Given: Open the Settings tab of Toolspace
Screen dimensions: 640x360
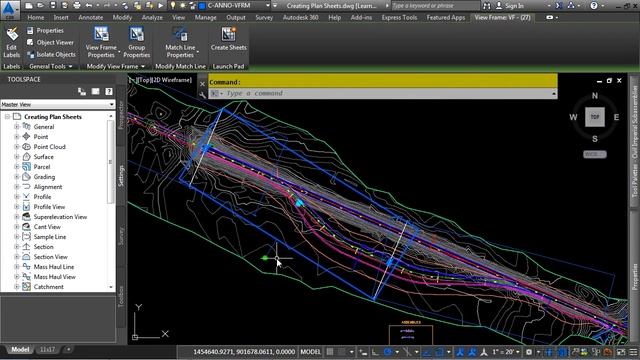Looking at the screenshot, I should (x=121, y=176).
